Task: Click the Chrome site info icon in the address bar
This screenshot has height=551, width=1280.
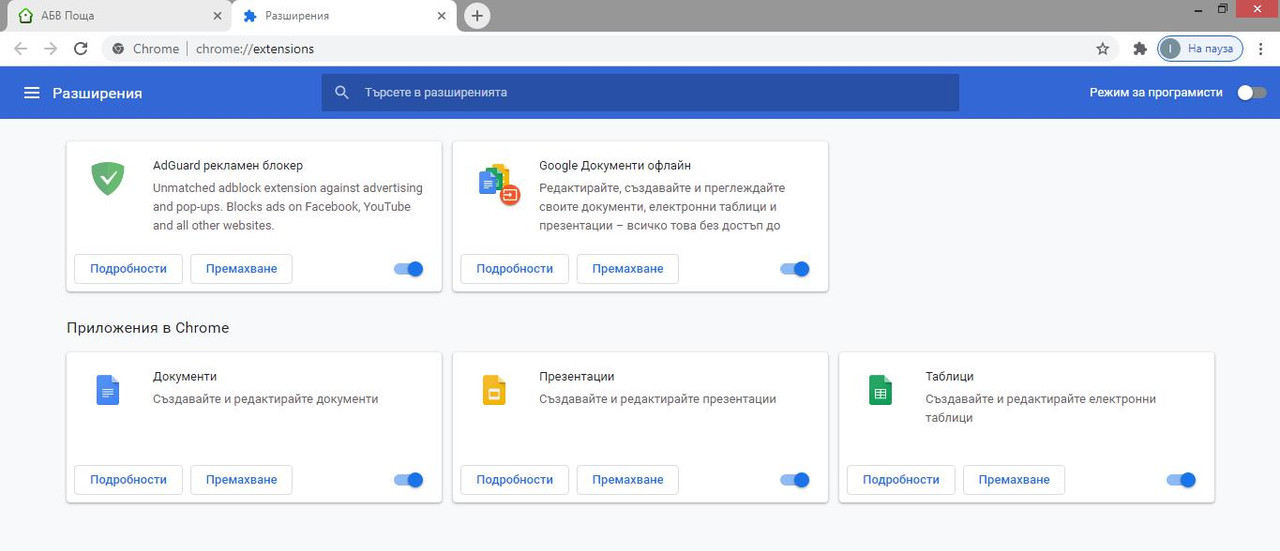Action: tap(119, 48)
